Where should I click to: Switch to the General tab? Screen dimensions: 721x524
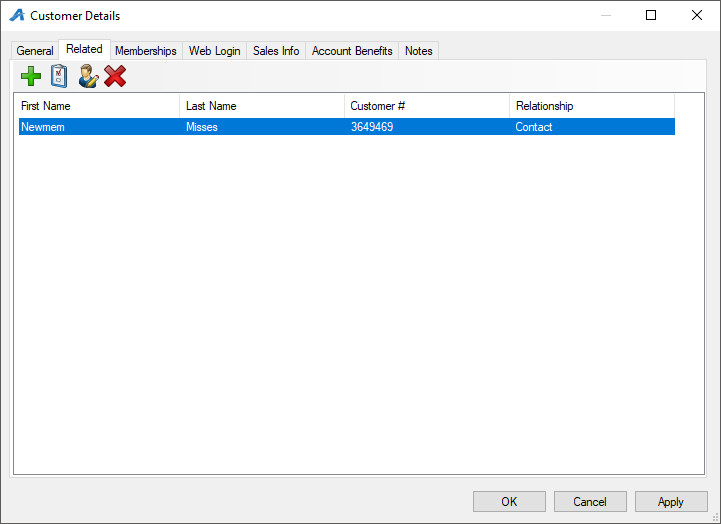[x=35, y=51]
